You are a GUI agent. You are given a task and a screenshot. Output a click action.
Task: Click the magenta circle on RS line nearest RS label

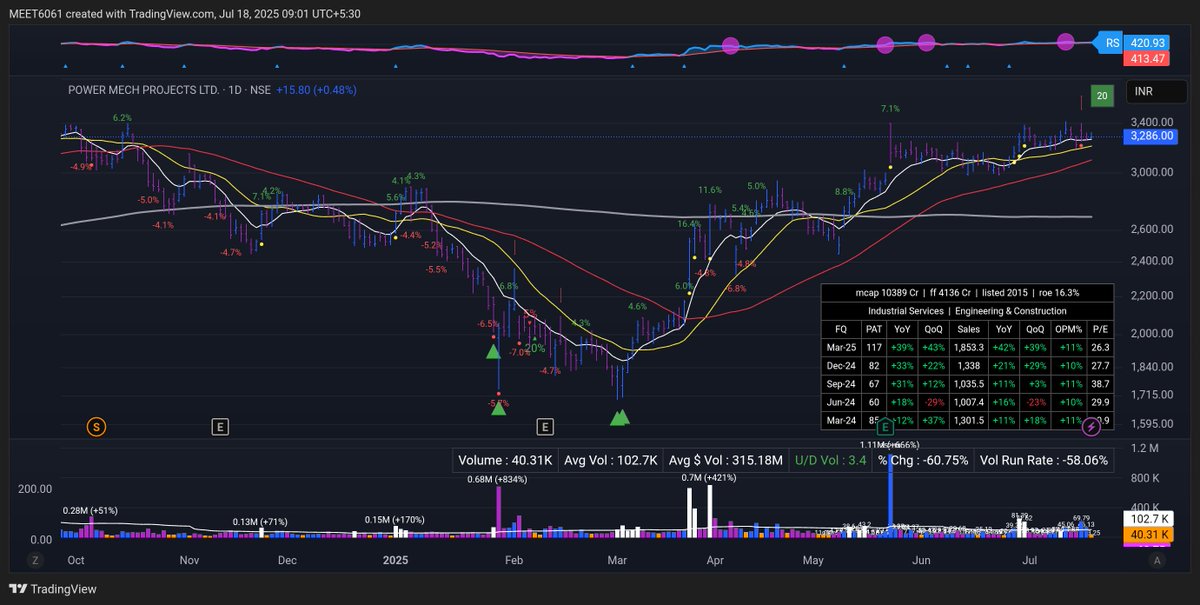pyautogui.click(x=1066, y=42)
